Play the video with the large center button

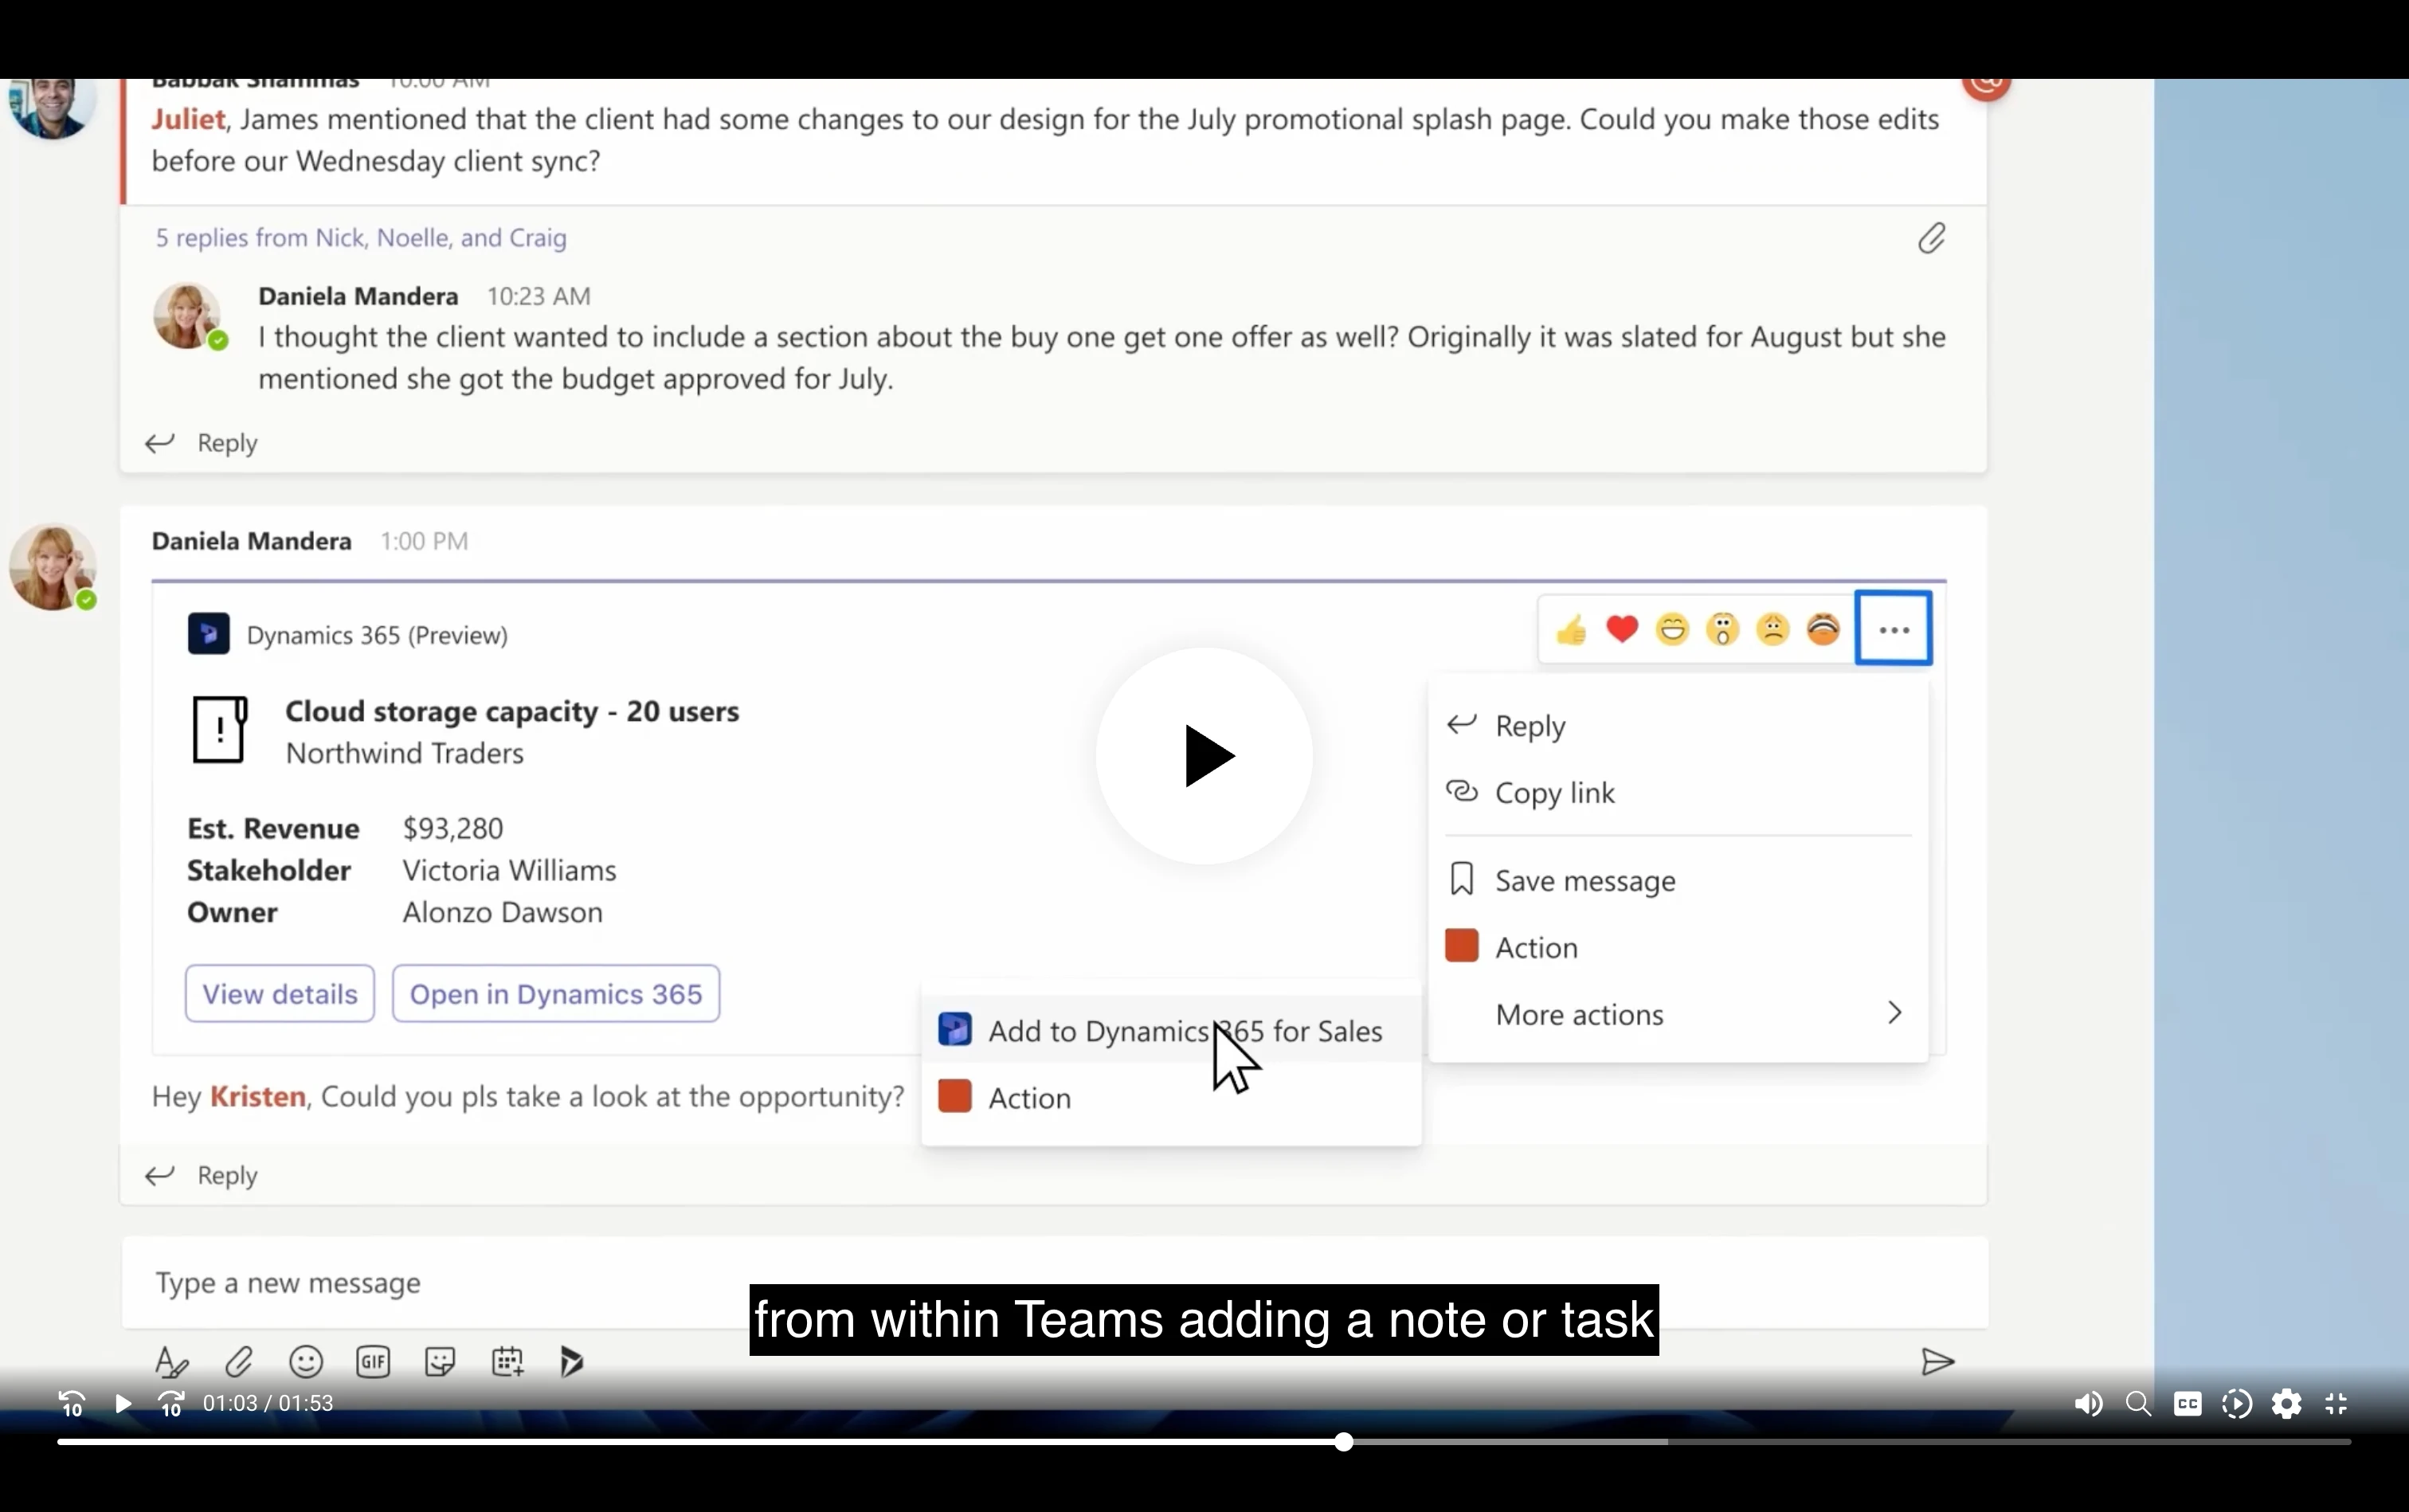tap(1204, 756)
